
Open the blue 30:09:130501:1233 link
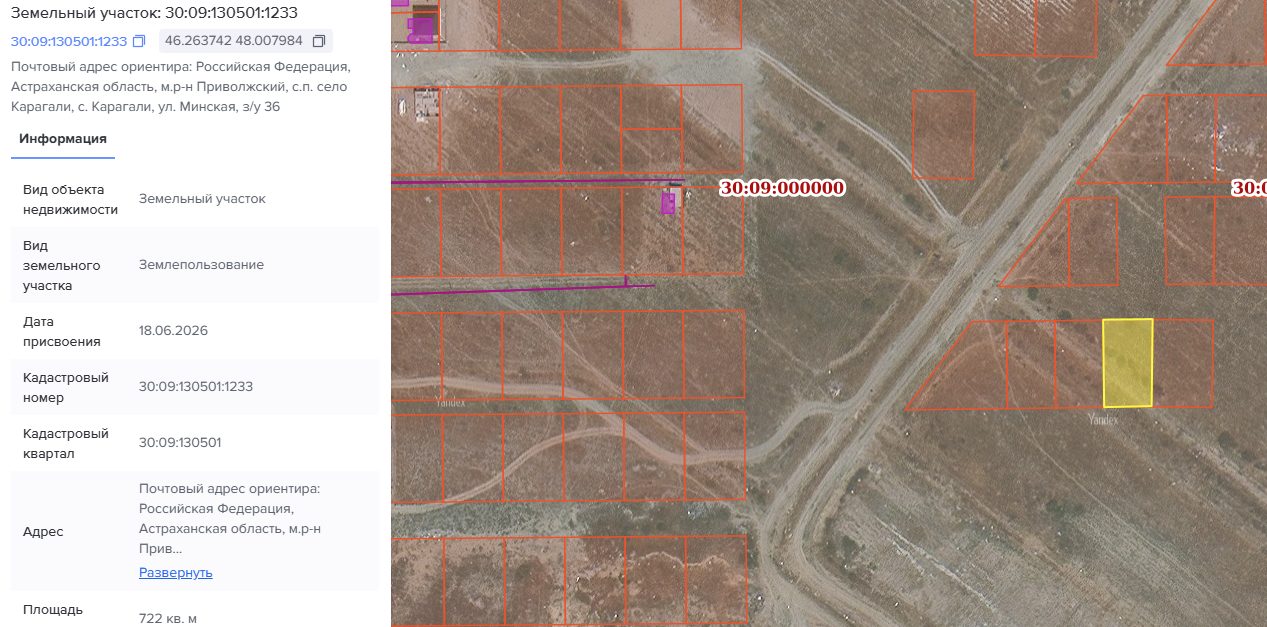[69, 41]
